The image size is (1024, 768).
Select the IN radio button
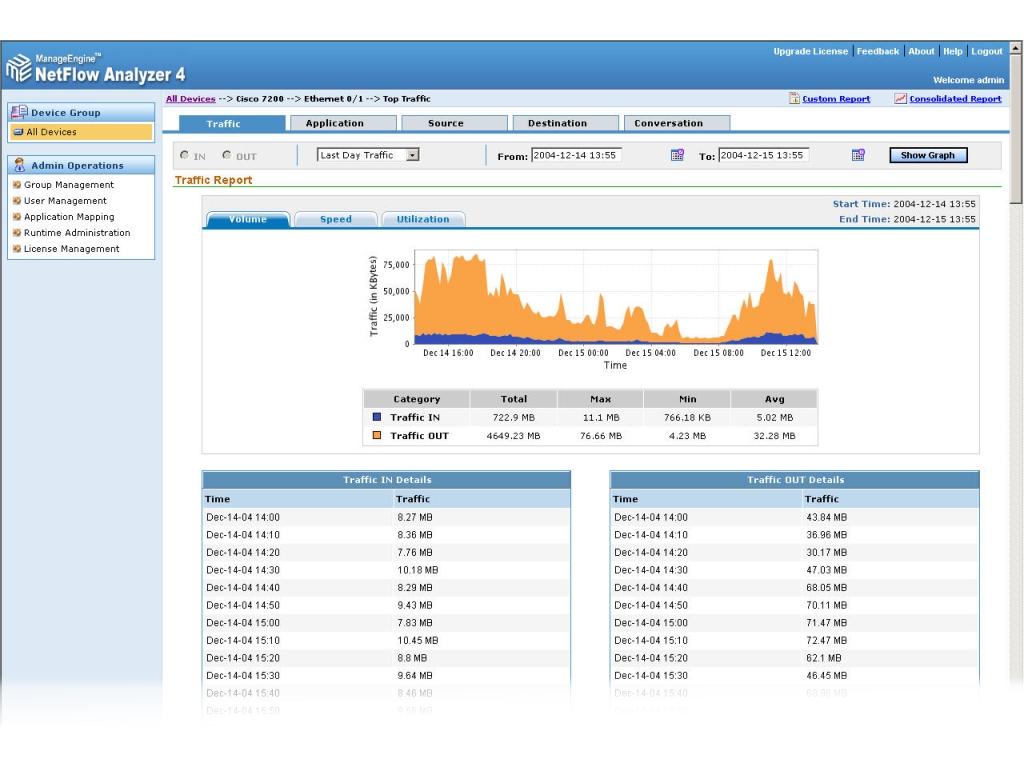pos(184,155)
